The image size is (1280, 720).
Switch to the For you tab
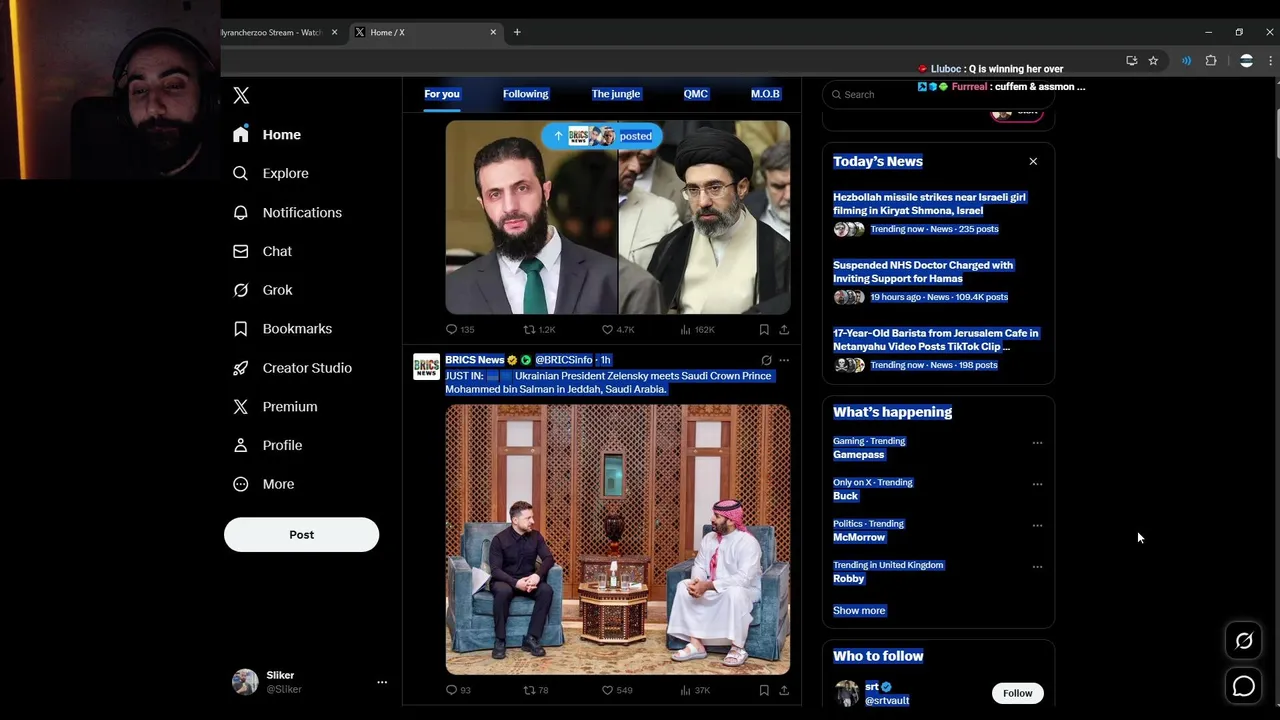[x=442, y=94]
